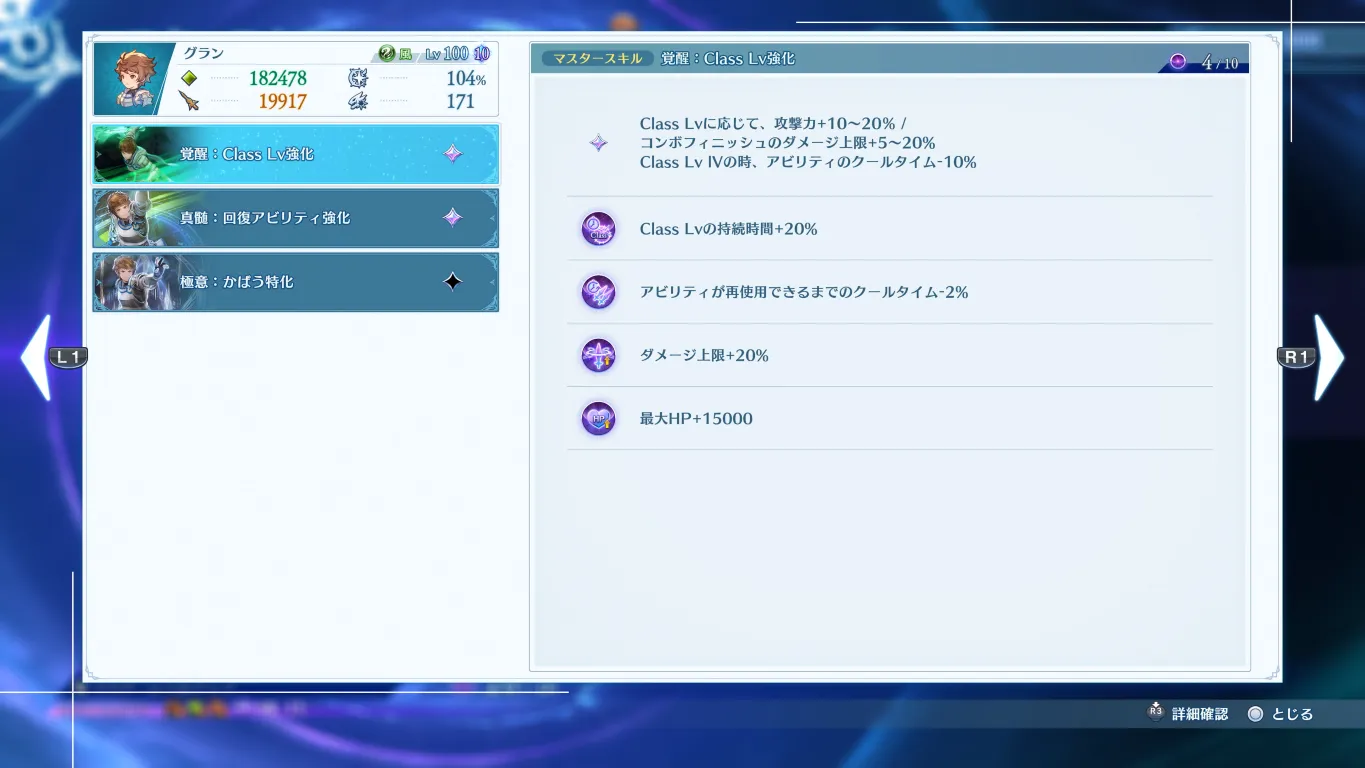Click the master level 10 badge

[482, 54]
